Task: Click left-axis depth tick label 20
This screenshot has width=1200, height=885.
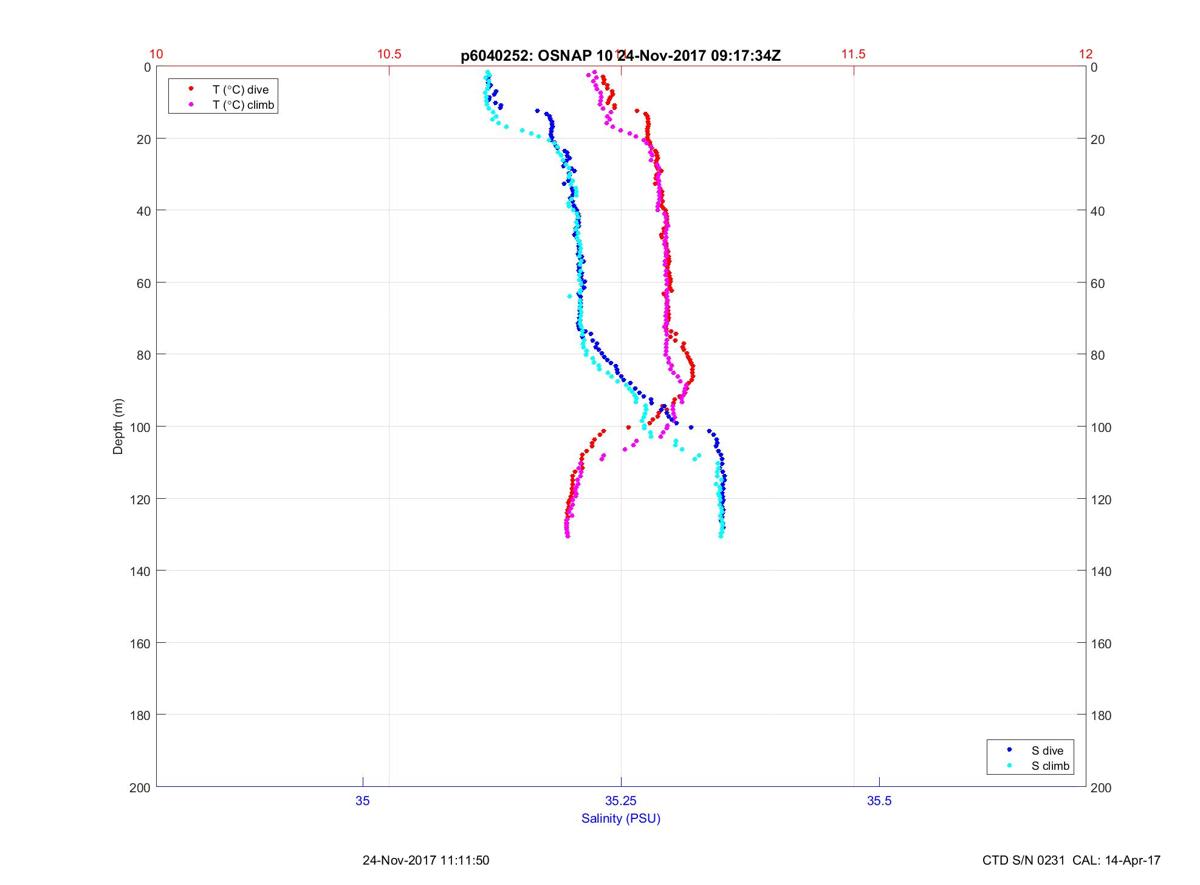Action: click(x=144, y=139)
